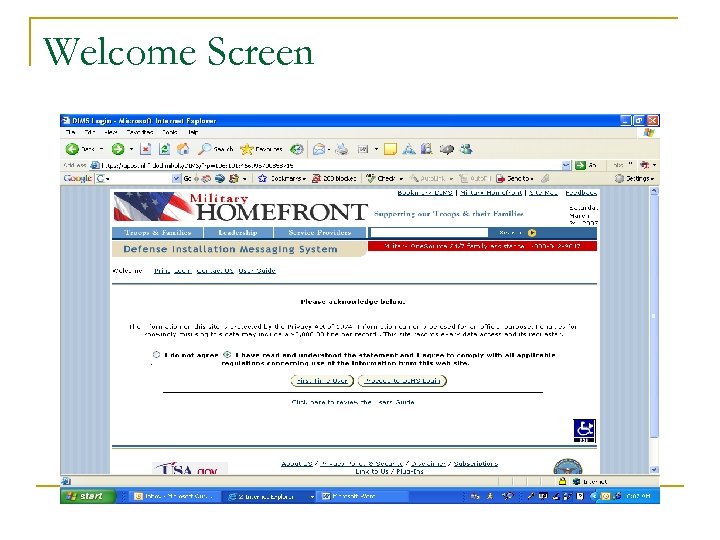
Task: Click the Print printer icon
Action: coord(342,149)
